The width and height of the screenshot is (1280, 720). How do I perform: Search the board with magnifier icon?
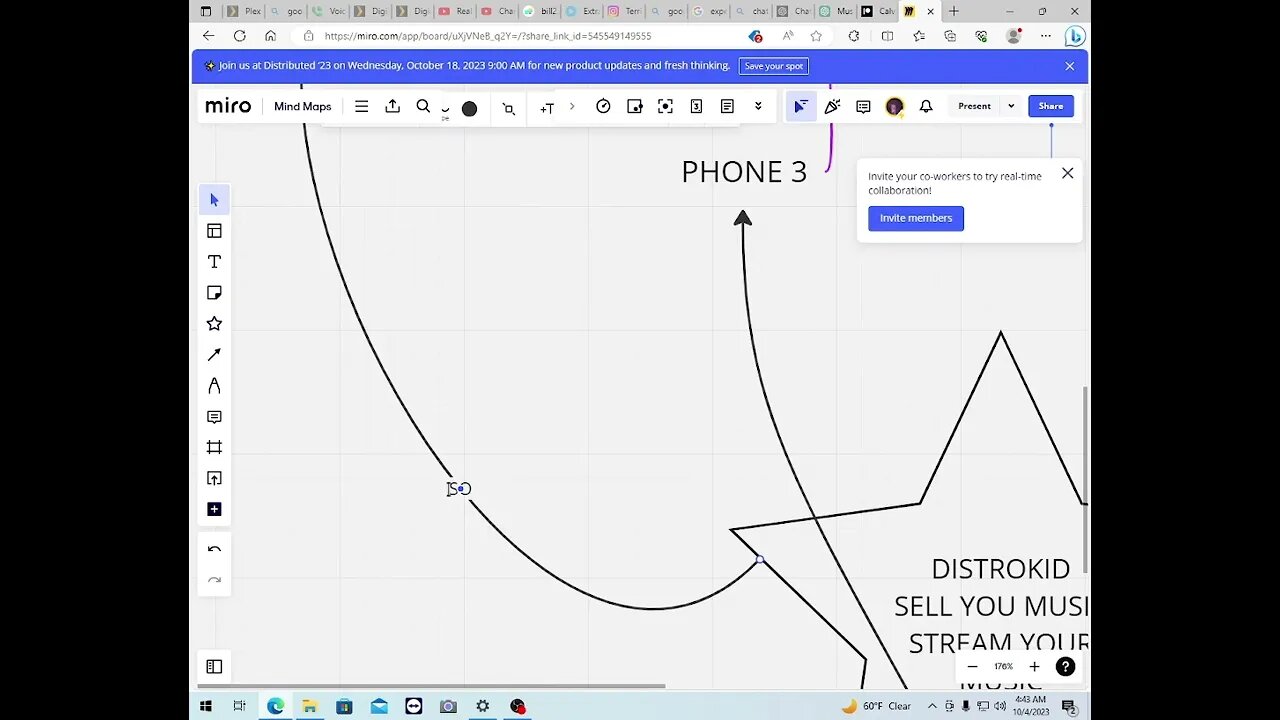pyautogui.click(x=423, y=107)
